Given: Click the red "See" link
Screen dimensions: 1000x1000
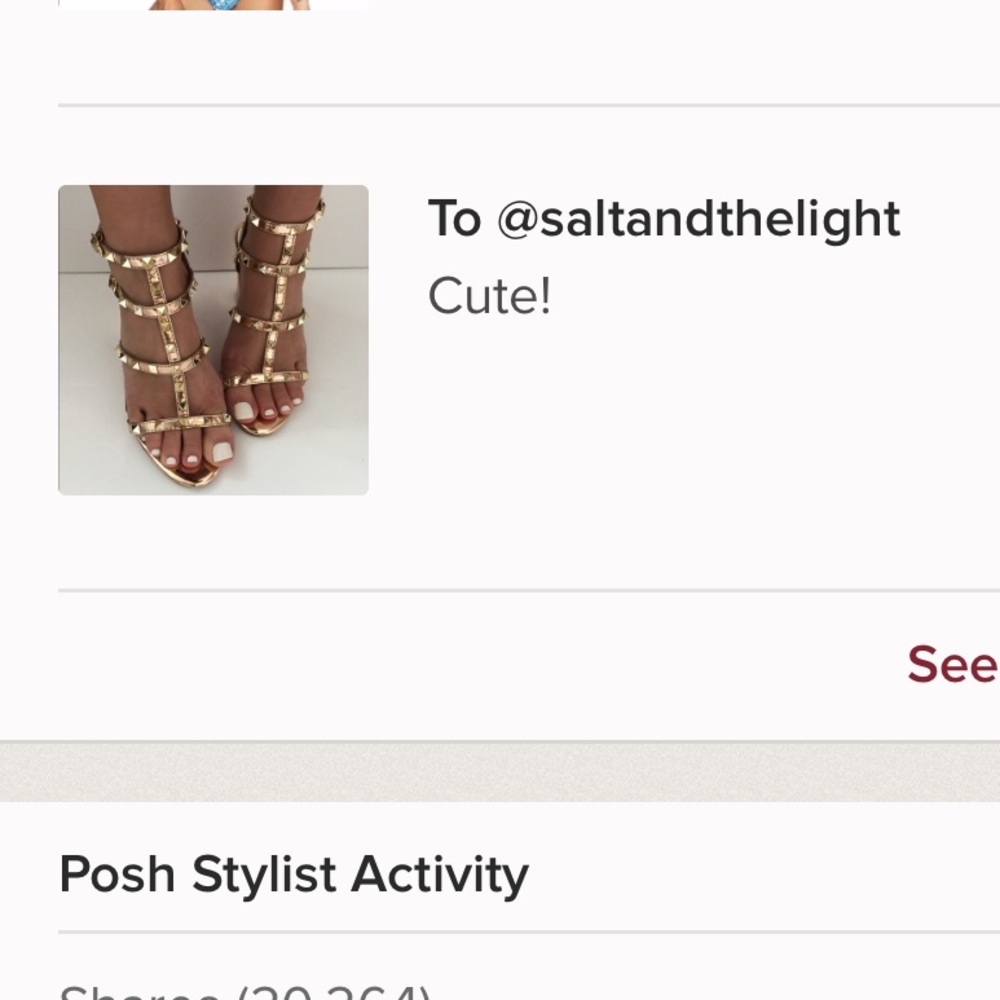Looking at the screenshot, I should tap(952, 664).
